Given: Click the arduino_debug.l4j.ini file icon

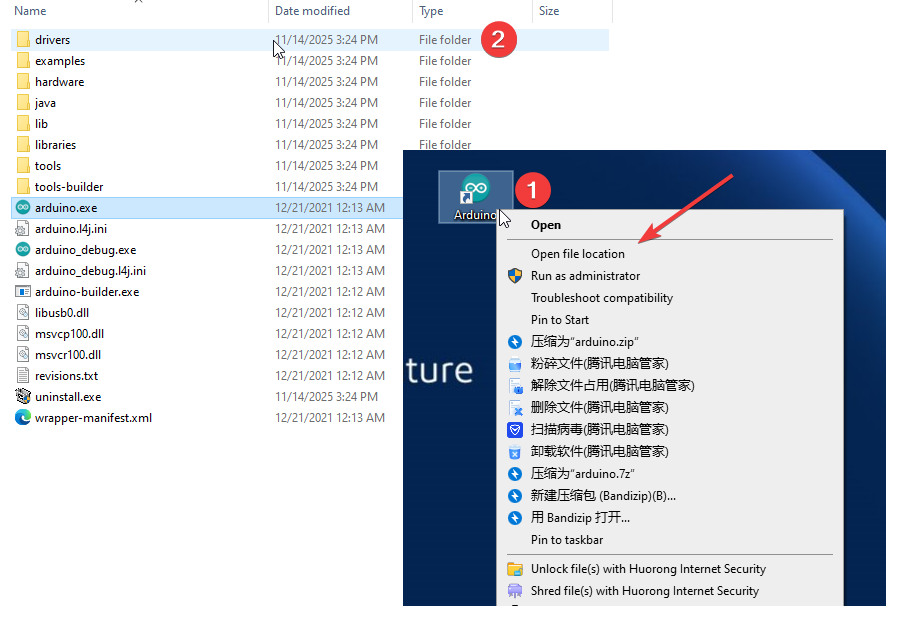Looking at the screenshot, I should [x=23, y=270].
